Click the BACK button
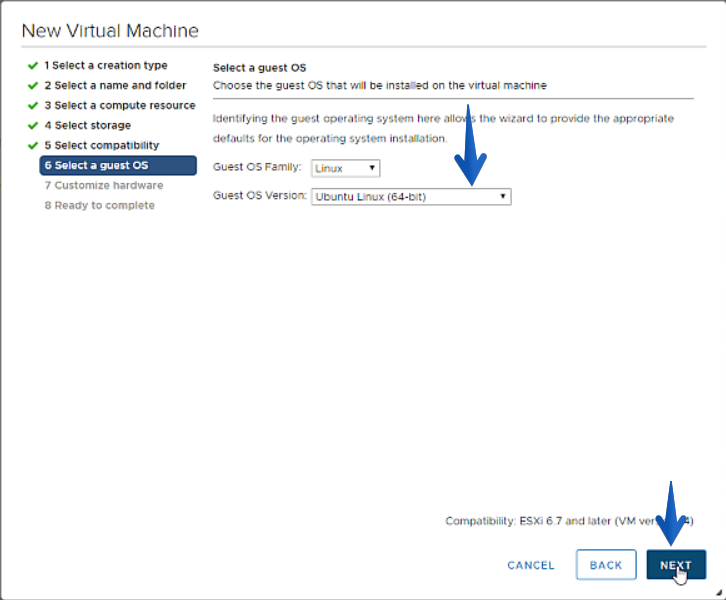Viewport: 726px width, 600px height. click(606, 564)
